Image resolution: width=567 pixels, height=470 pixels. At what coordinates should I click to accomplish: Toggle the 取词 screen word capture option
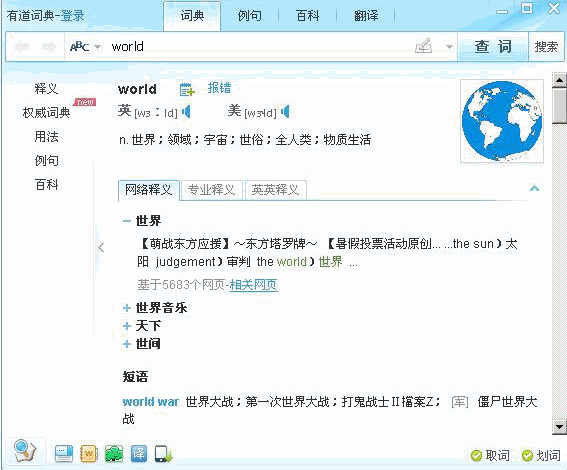(490, 455)
